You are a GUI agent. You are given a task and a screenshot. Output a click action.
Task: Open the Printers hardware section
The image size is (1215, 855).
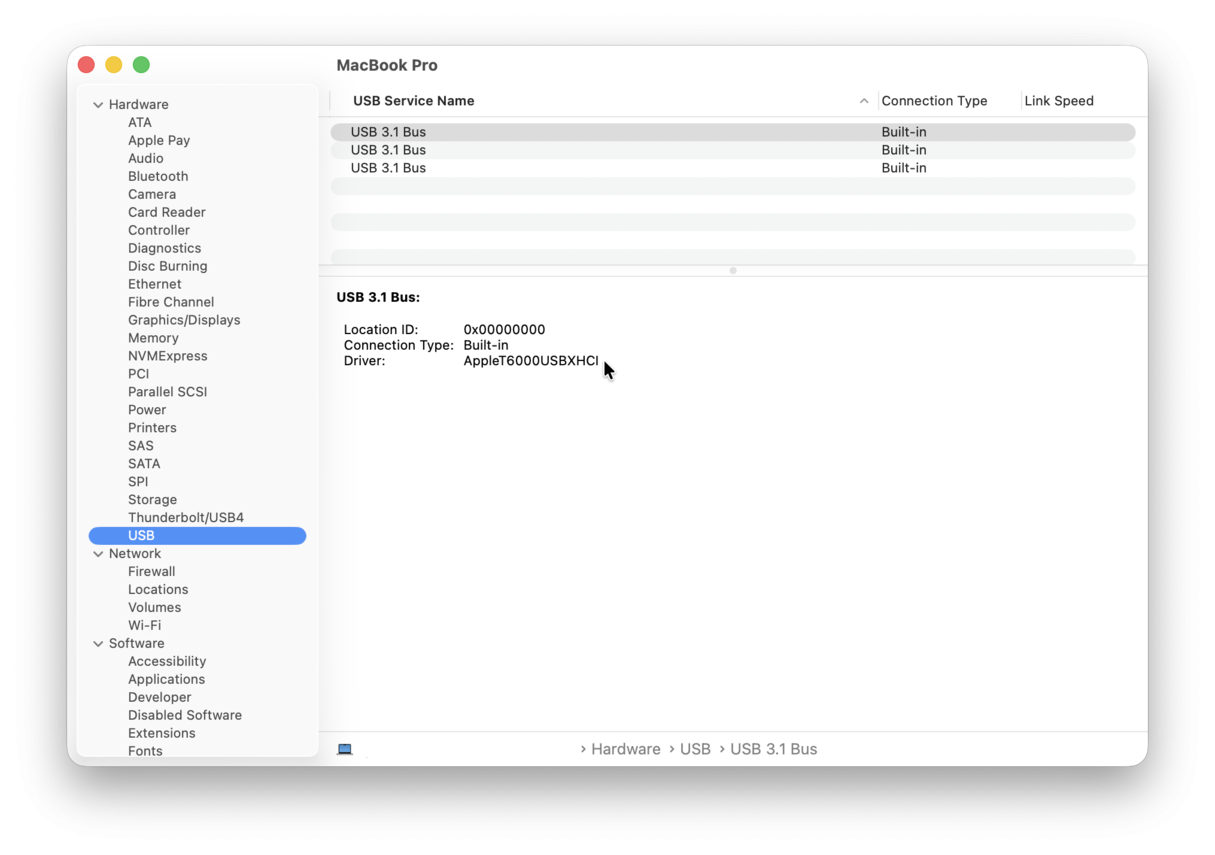coord(152,427)
